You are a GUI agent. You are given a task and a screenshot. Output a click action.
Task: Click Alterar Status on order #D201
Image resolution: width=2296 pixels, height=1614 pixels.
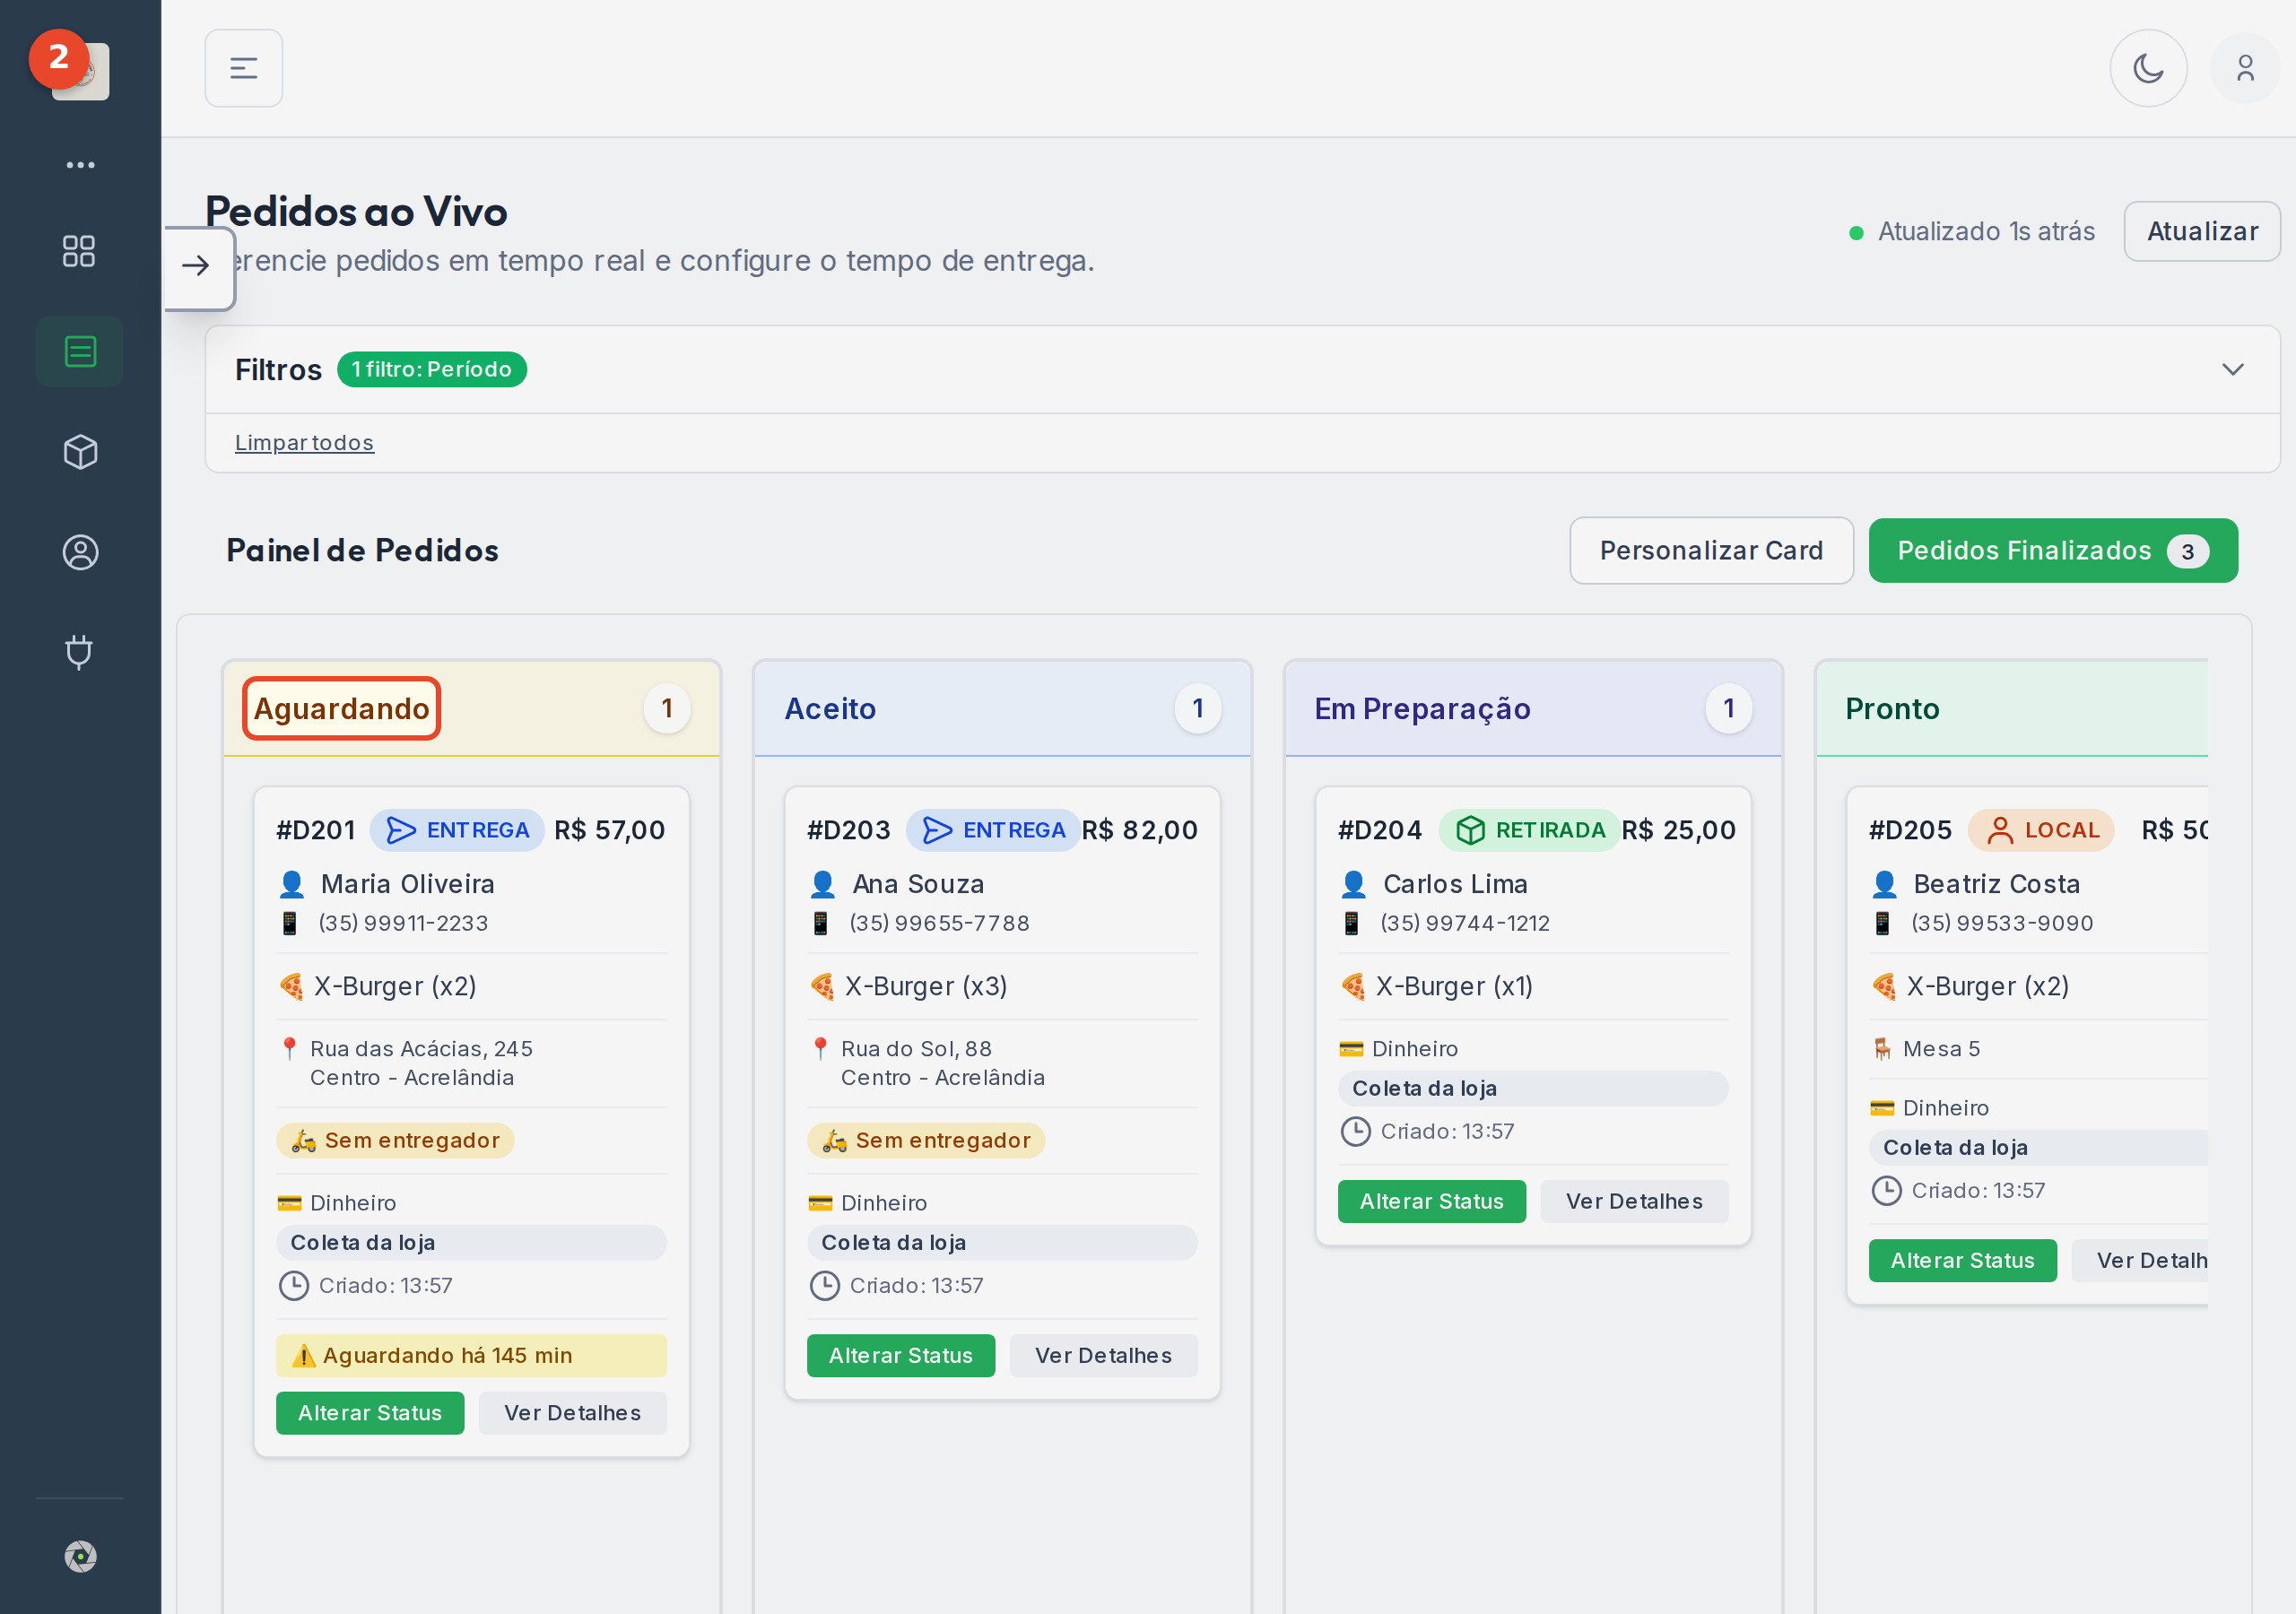click(x=370, y=1412)
